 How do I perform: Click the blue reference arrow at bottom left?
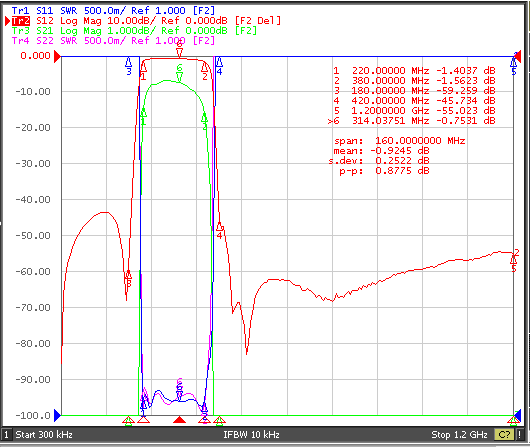(57, 415)
